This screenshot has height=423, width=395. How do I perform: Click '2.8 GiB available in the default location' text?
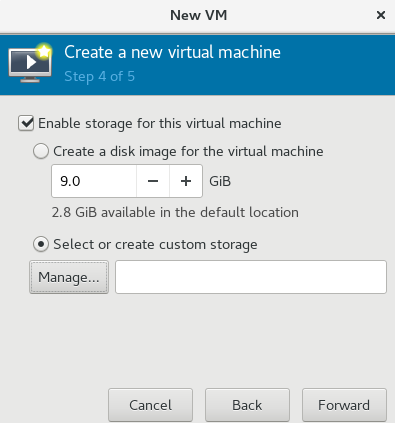175,212
